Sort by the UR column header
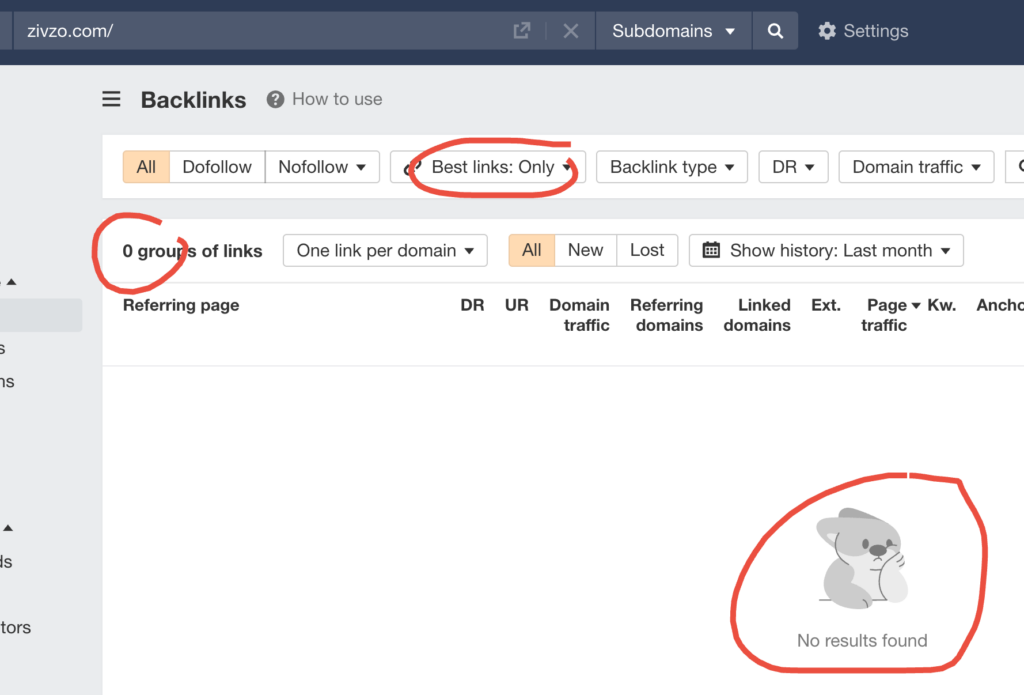1024x695 pixels. 517,305
